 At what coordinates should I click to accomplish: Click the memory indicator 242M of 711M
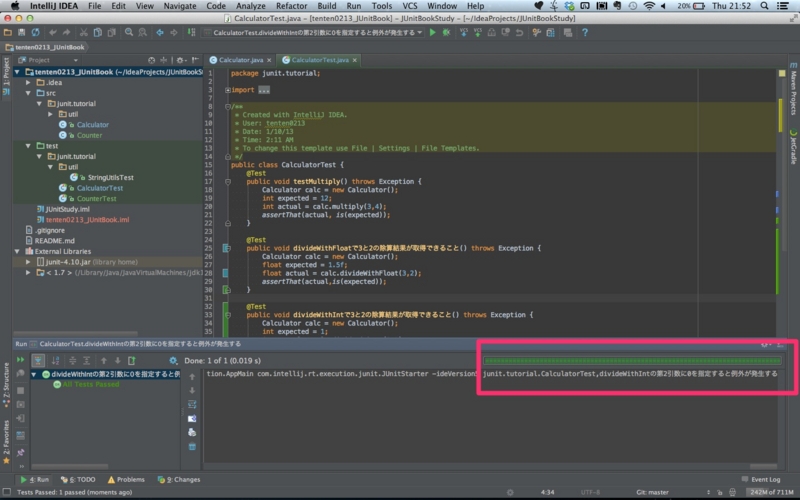pos(772,492)
